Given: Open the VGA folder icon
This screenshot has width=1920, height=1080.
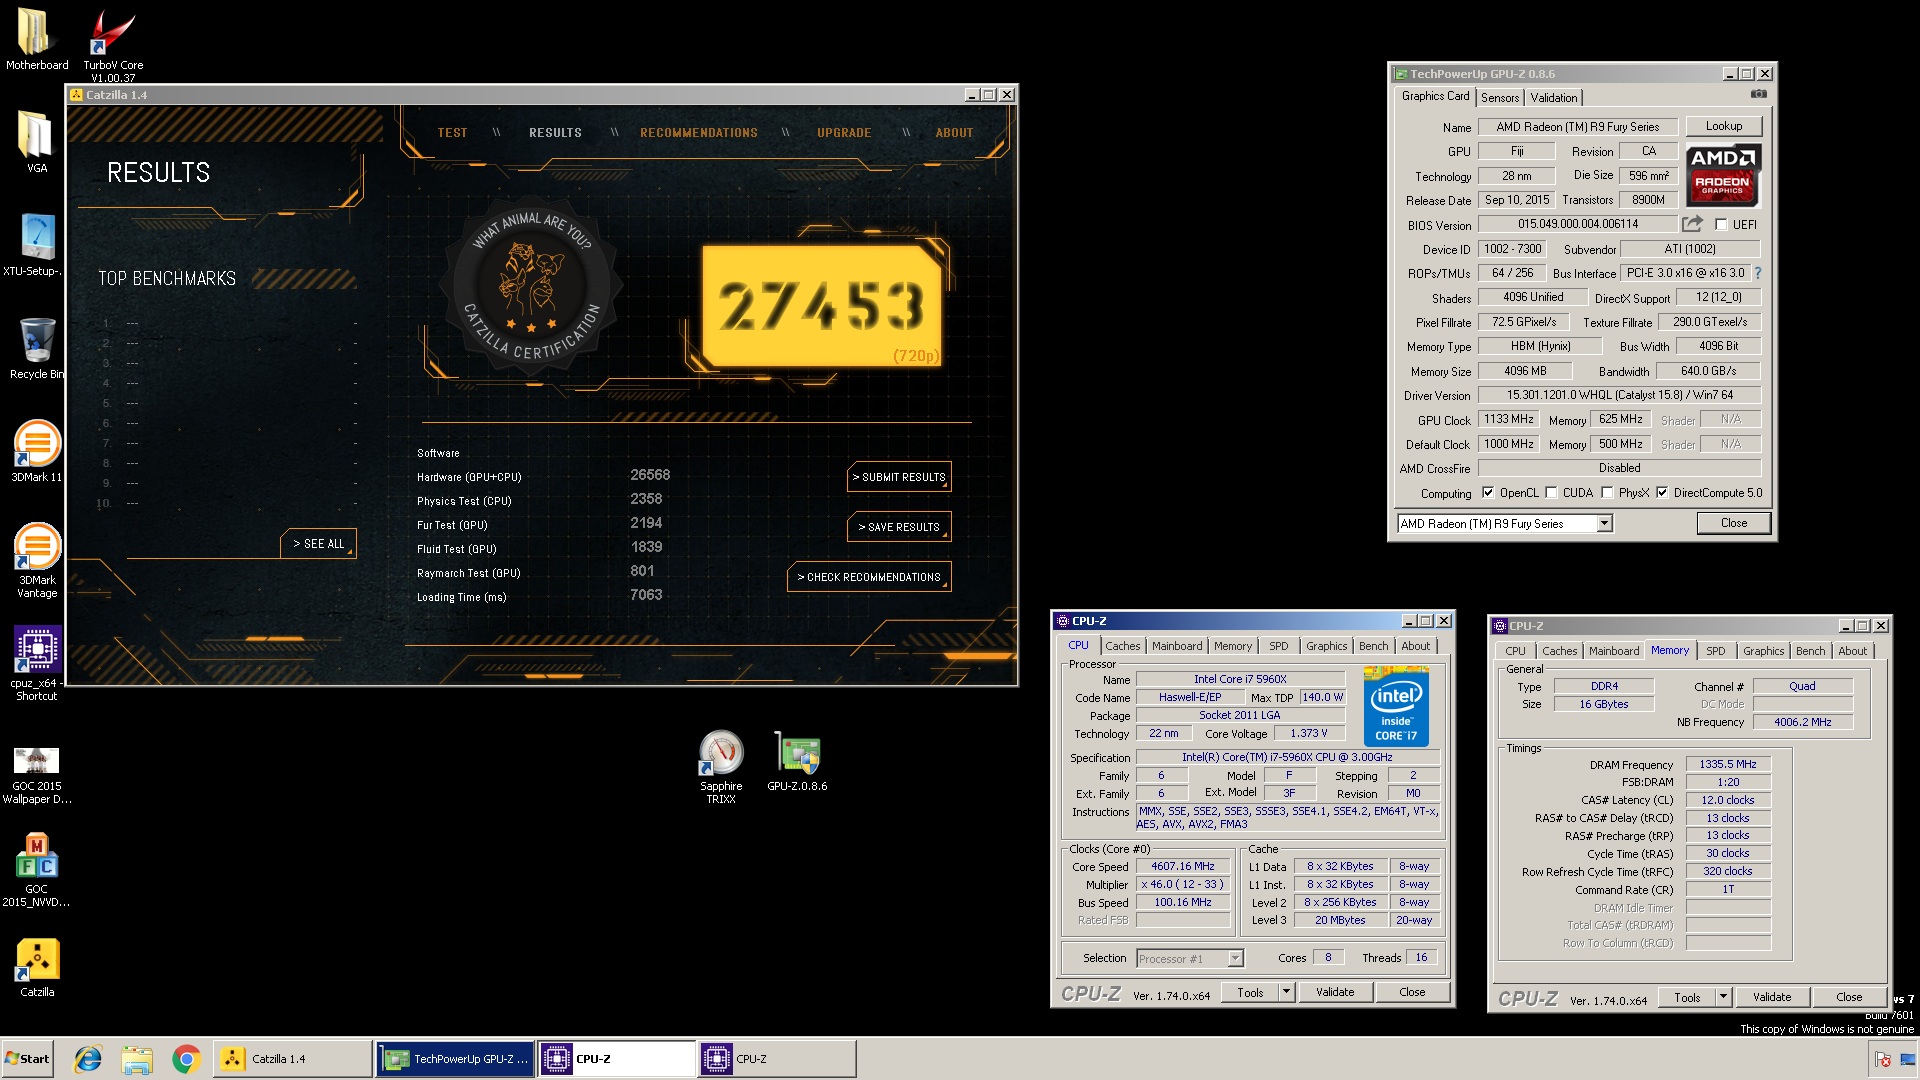Looking at the screenshot, I should (36, 142).
